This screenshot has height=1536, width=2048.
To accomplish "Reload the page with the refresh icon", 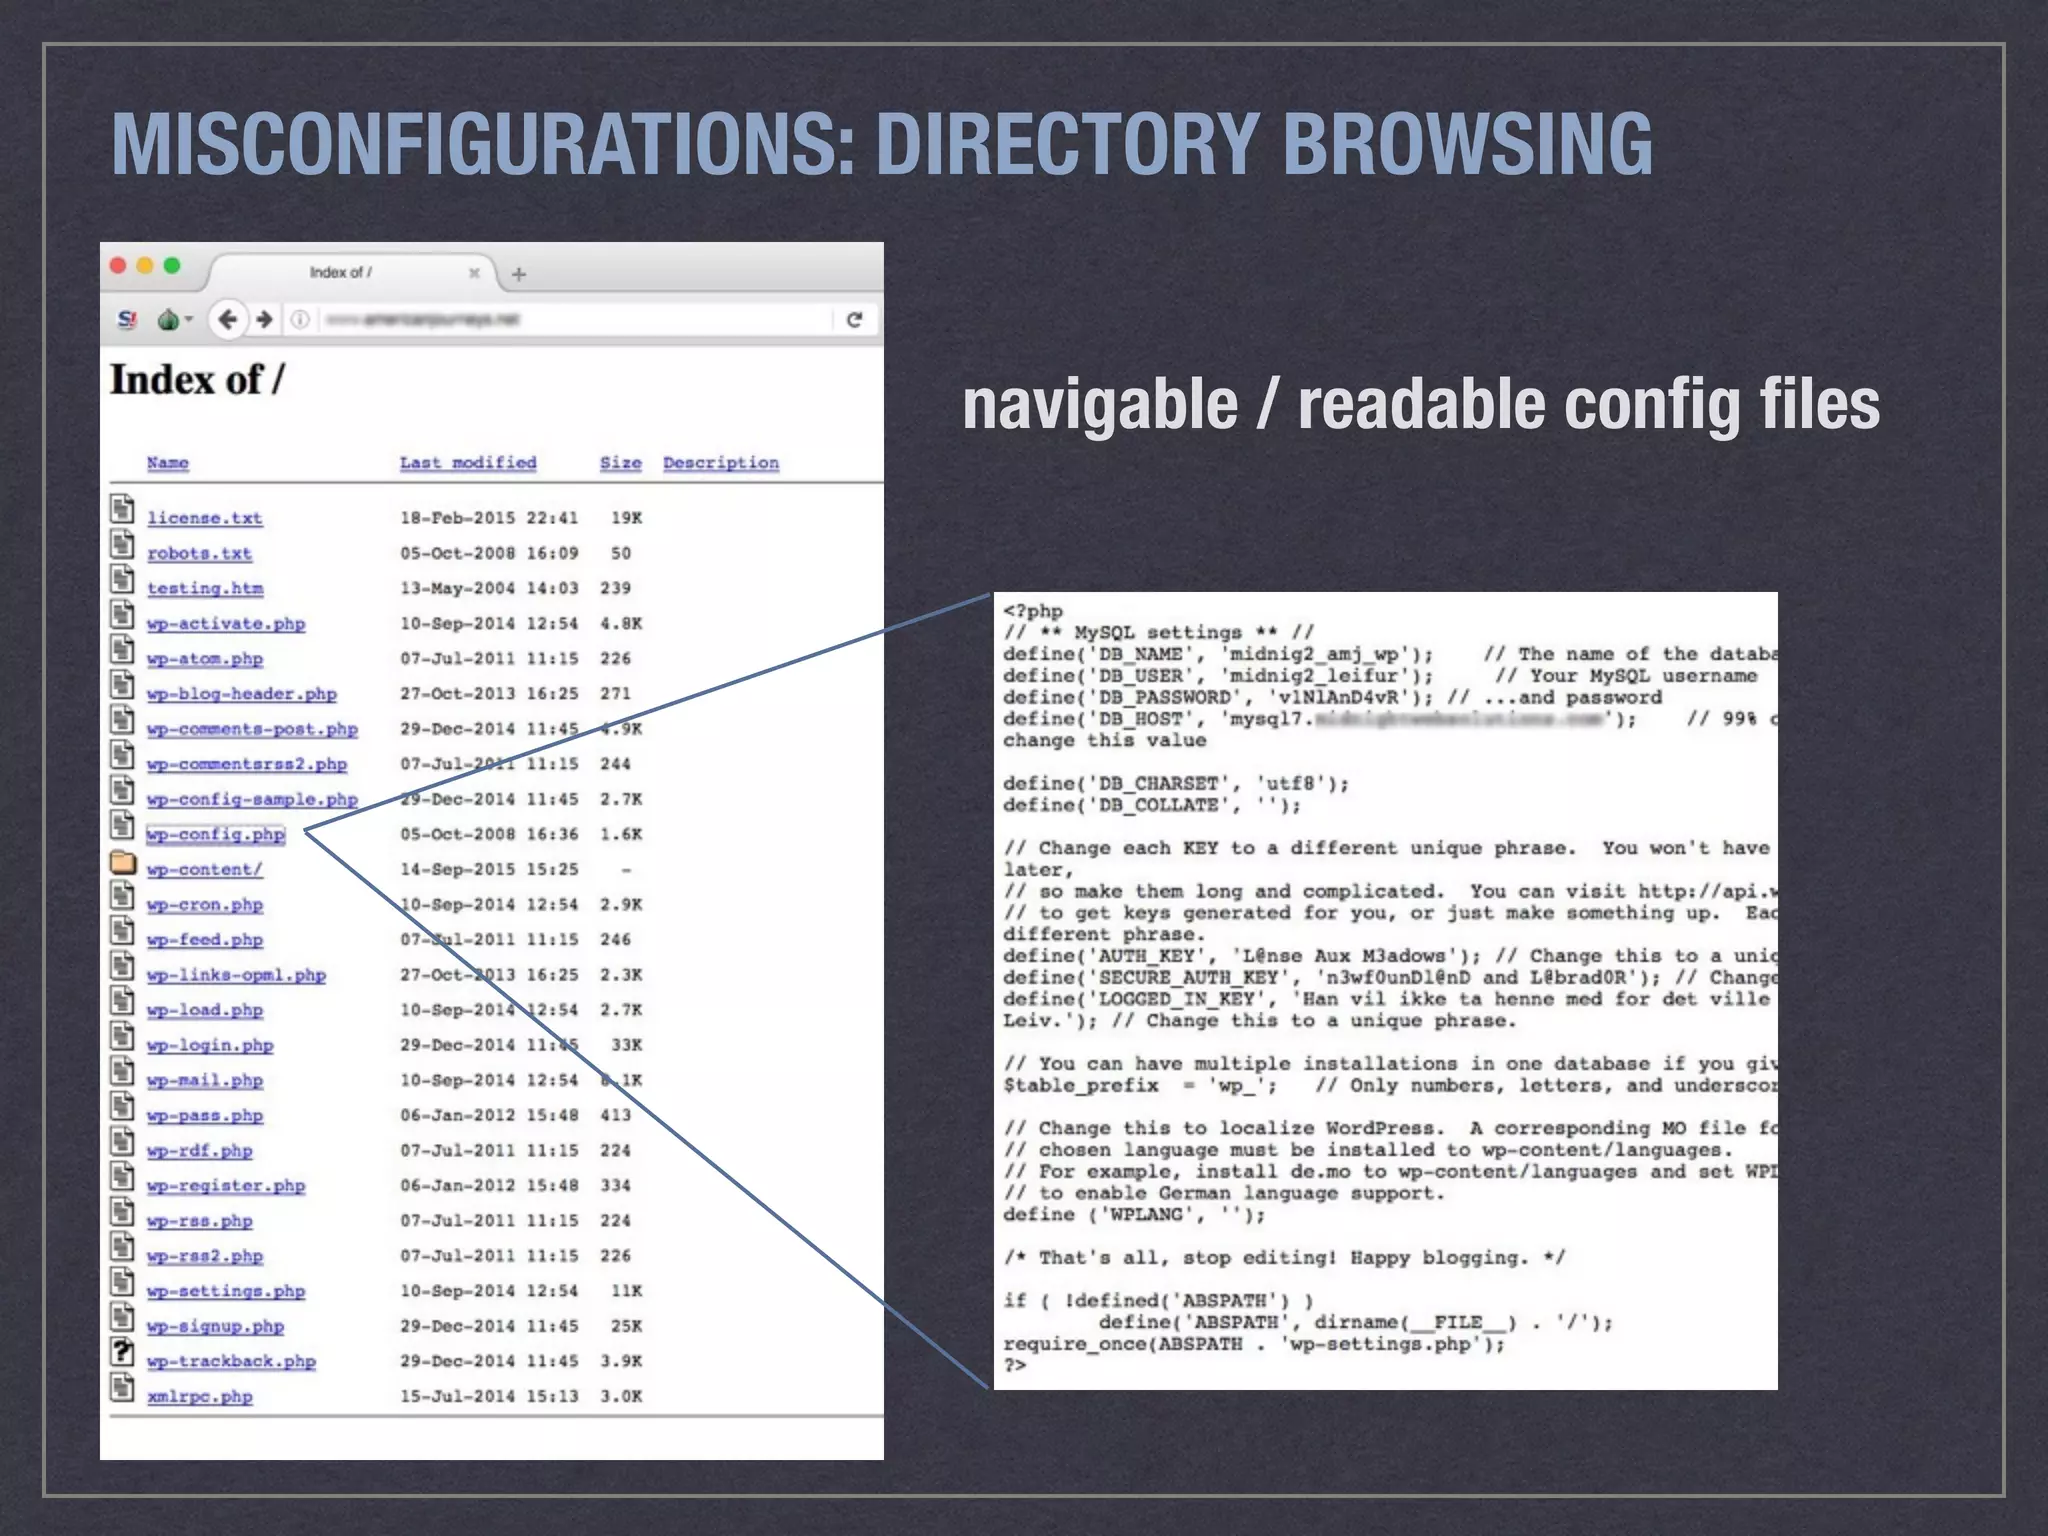I will (x=854, y=319).
